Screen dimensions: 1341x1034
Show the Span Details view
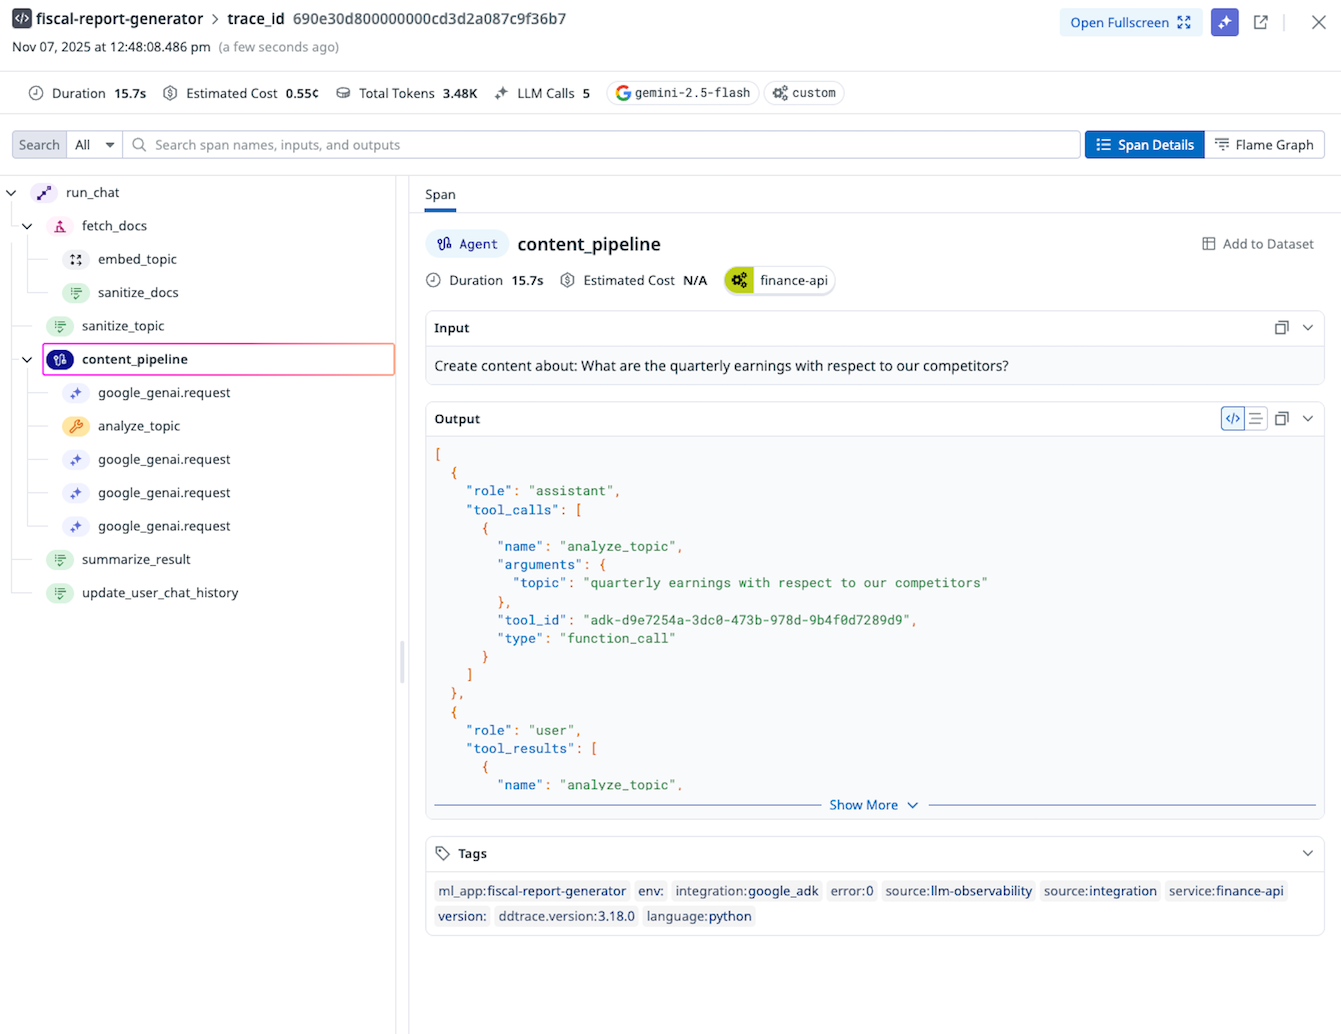[1144, 145]
